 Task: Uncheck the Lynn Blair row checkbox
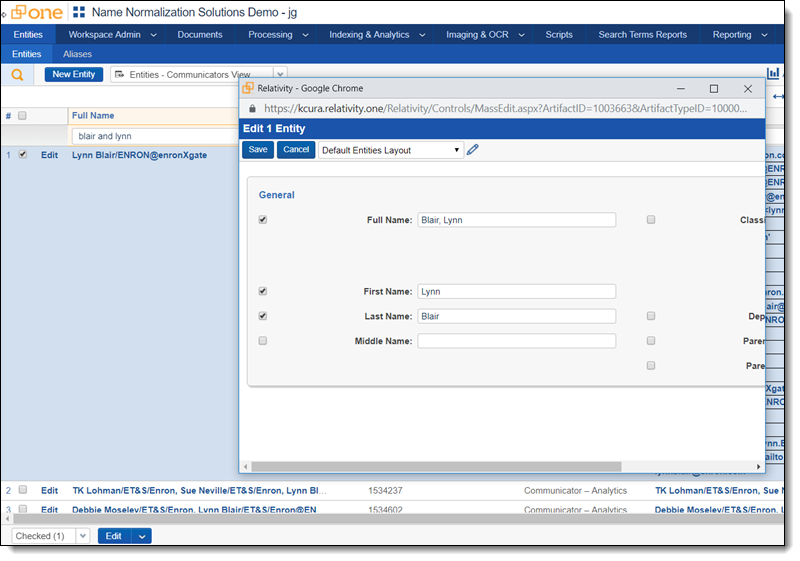pos(23,155)
